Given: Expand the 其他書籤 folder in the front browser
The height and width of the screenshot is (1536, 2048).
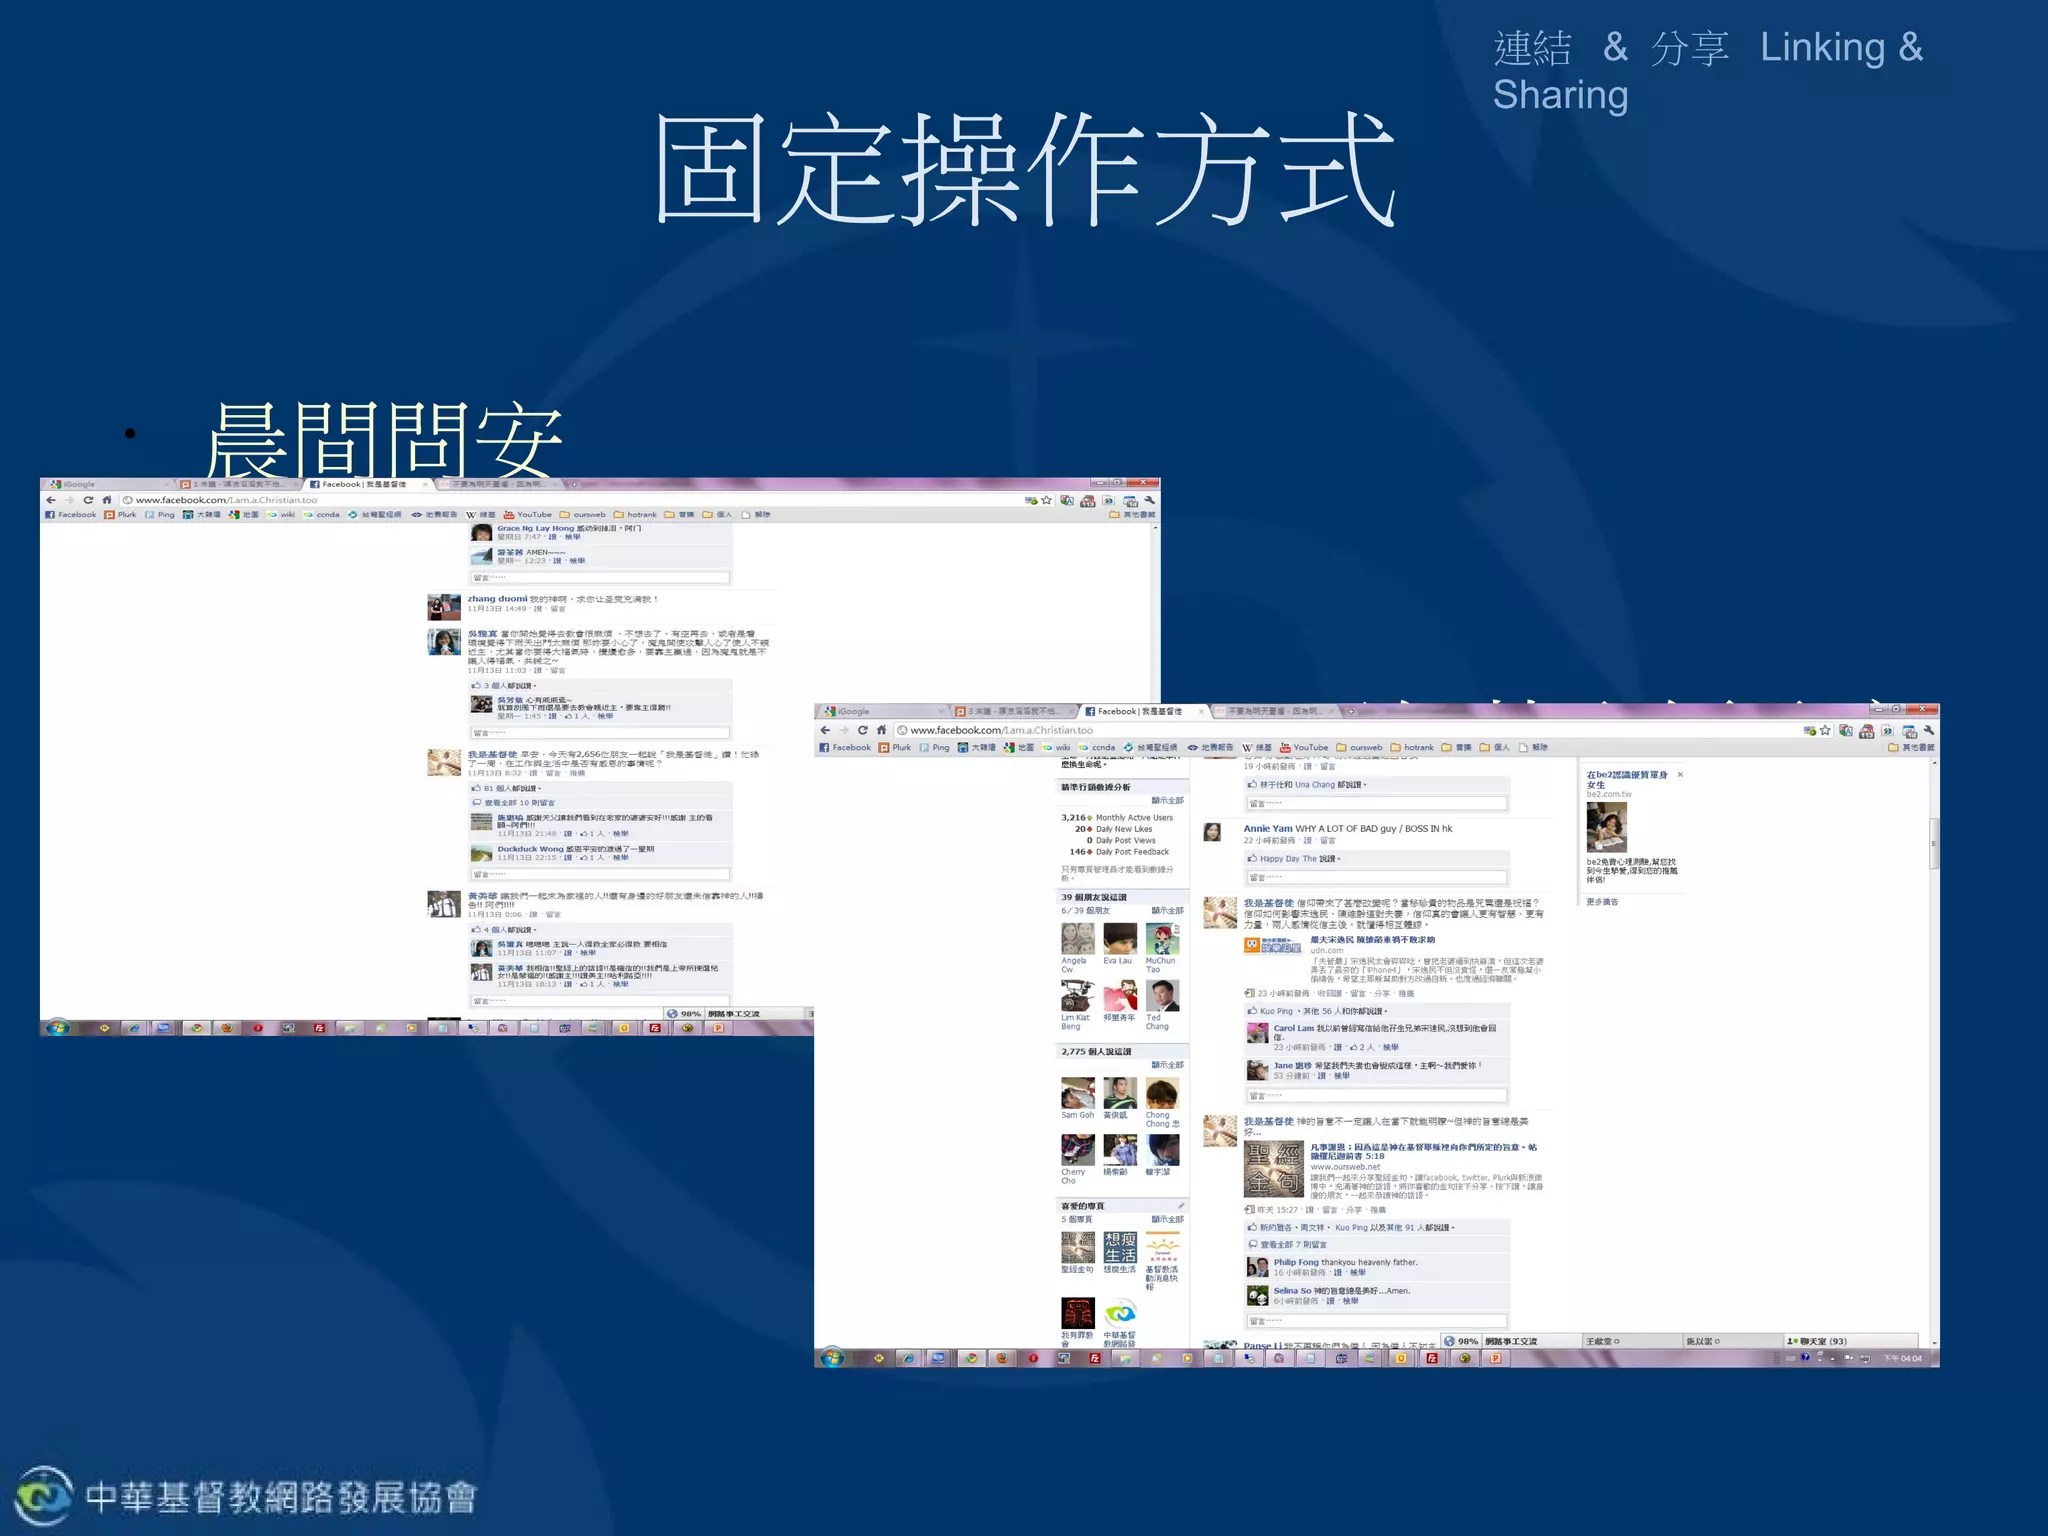Looking at the screenshot, I should click(x=1911, y=747).
